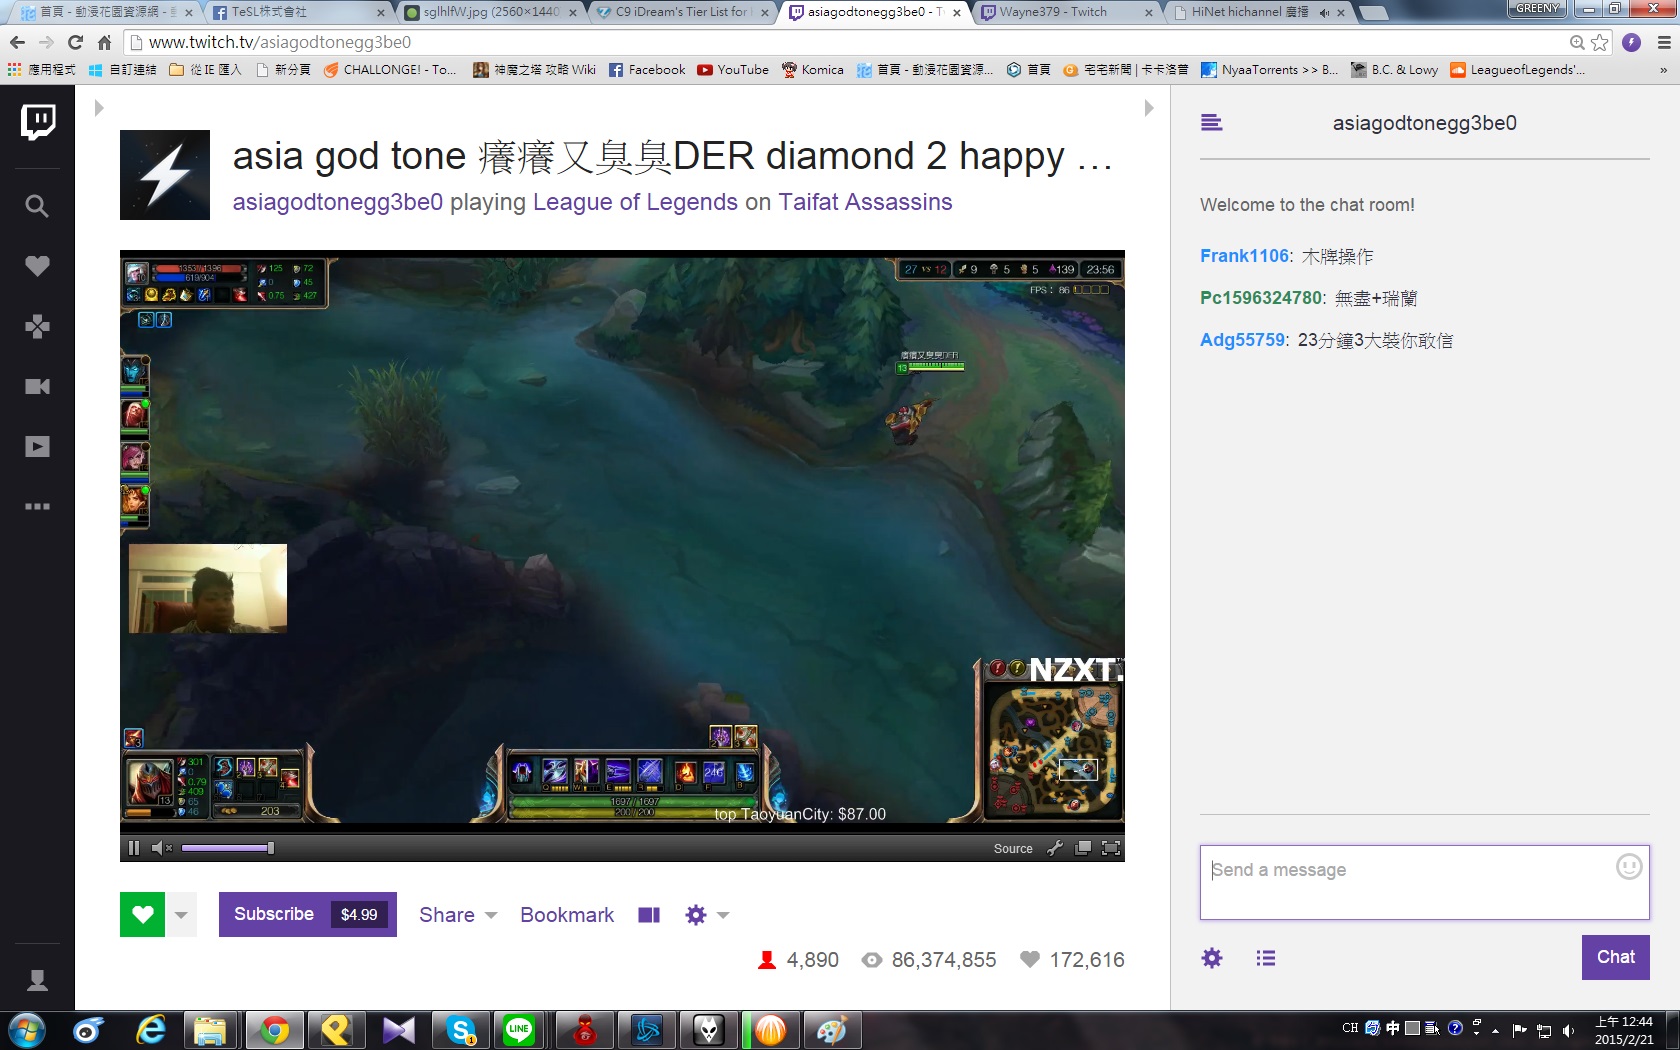Toggle fullscreen on the video player
This screenshot has height=1050, width=1680.
tap(1110, 848)
